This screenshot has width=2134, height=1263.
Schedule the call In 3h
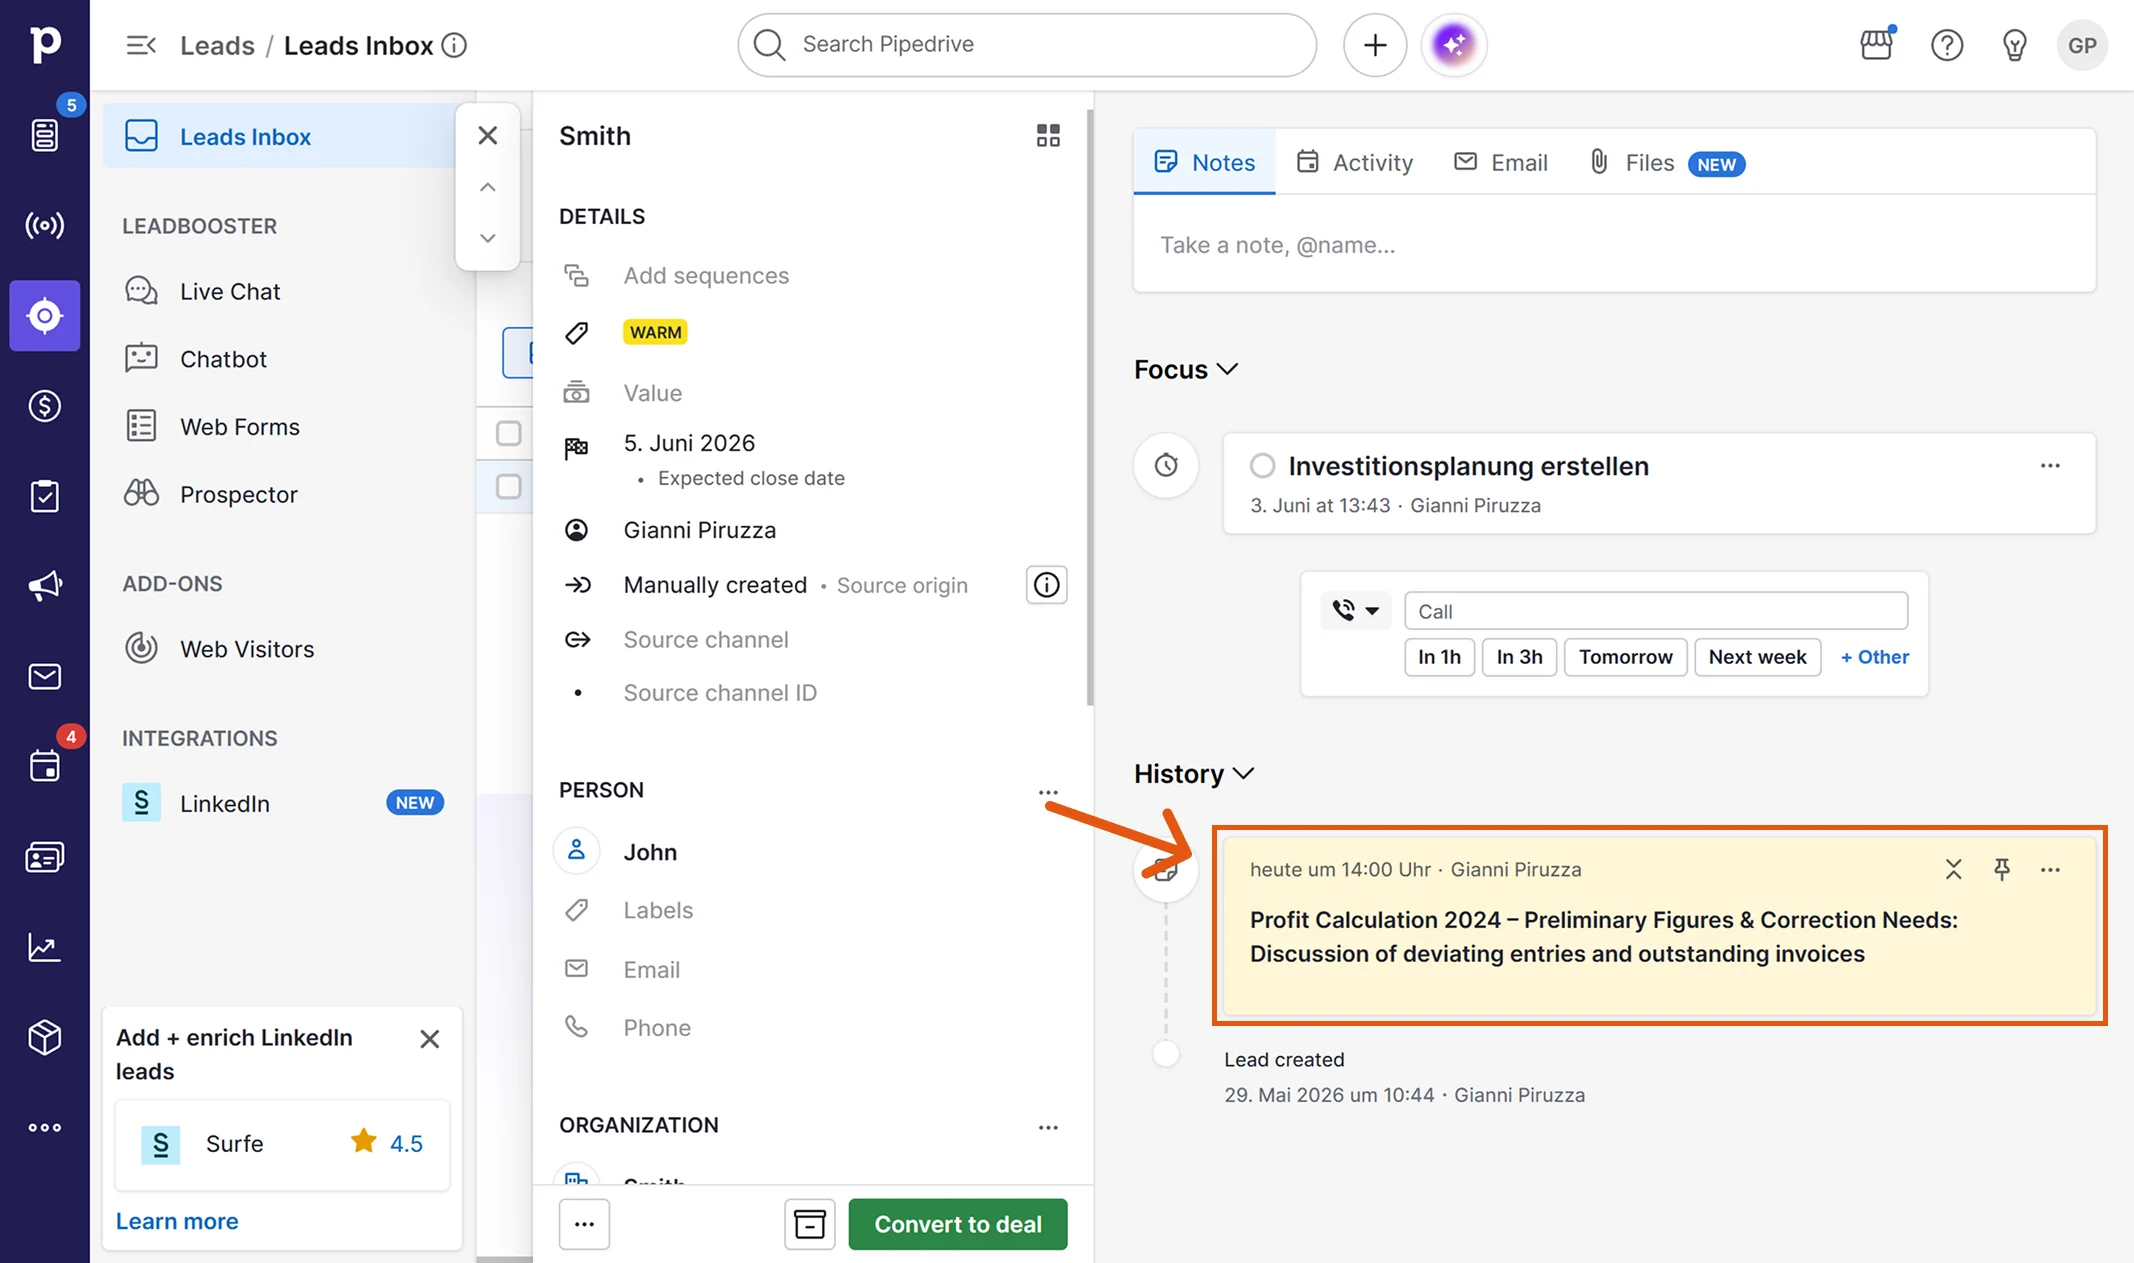point(1519,657)
